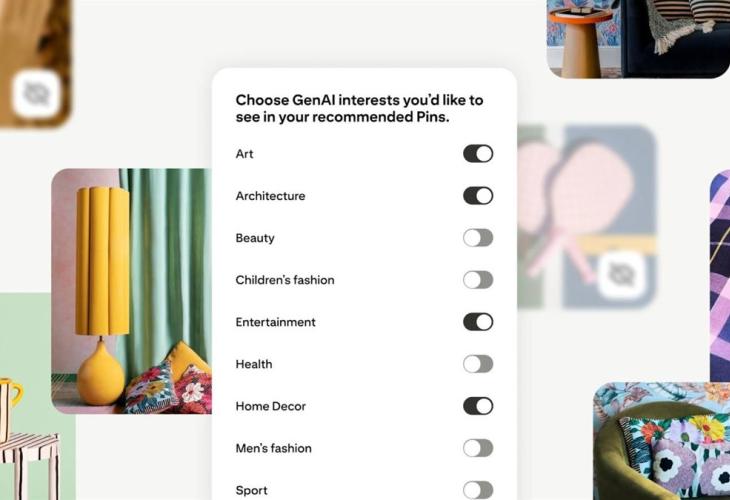Turn off the Art toggle
Screen dimensions: 730x500
(x=478, y=154)
